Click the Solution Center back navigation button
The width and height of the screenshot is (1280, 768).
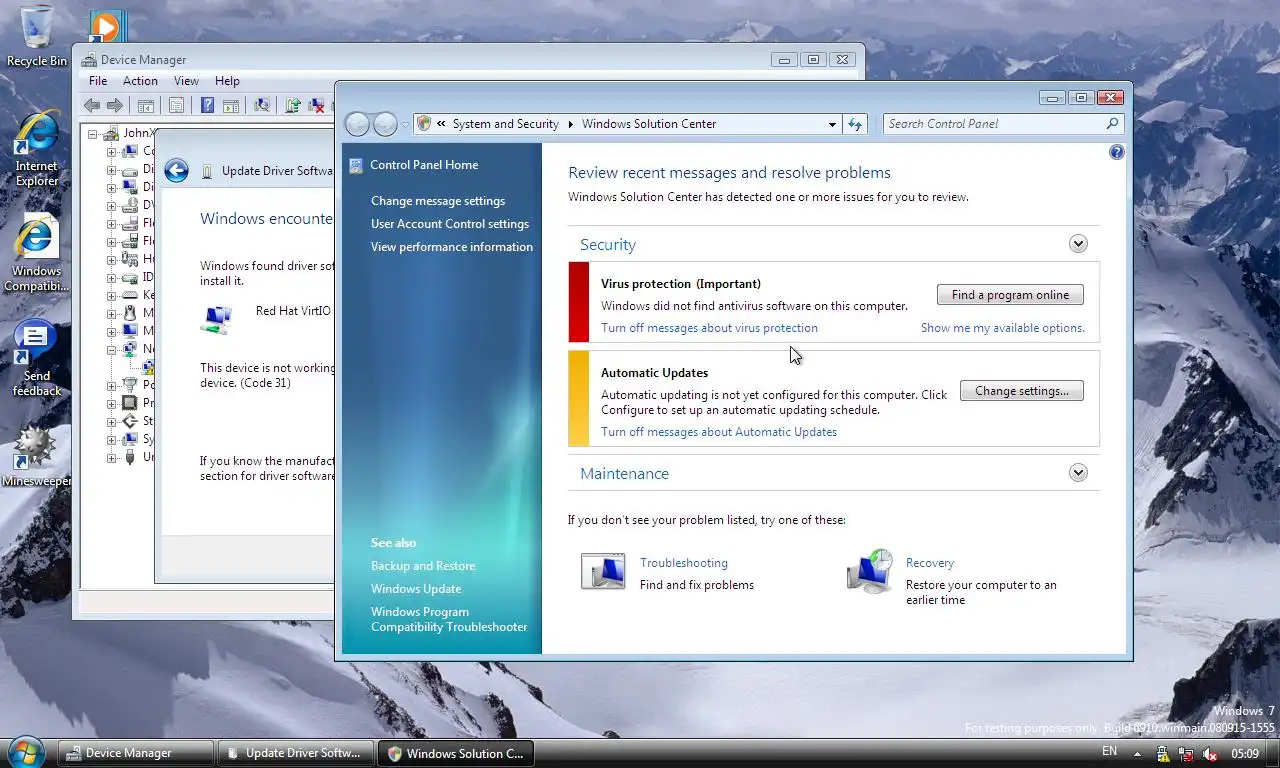pos(357,124)
